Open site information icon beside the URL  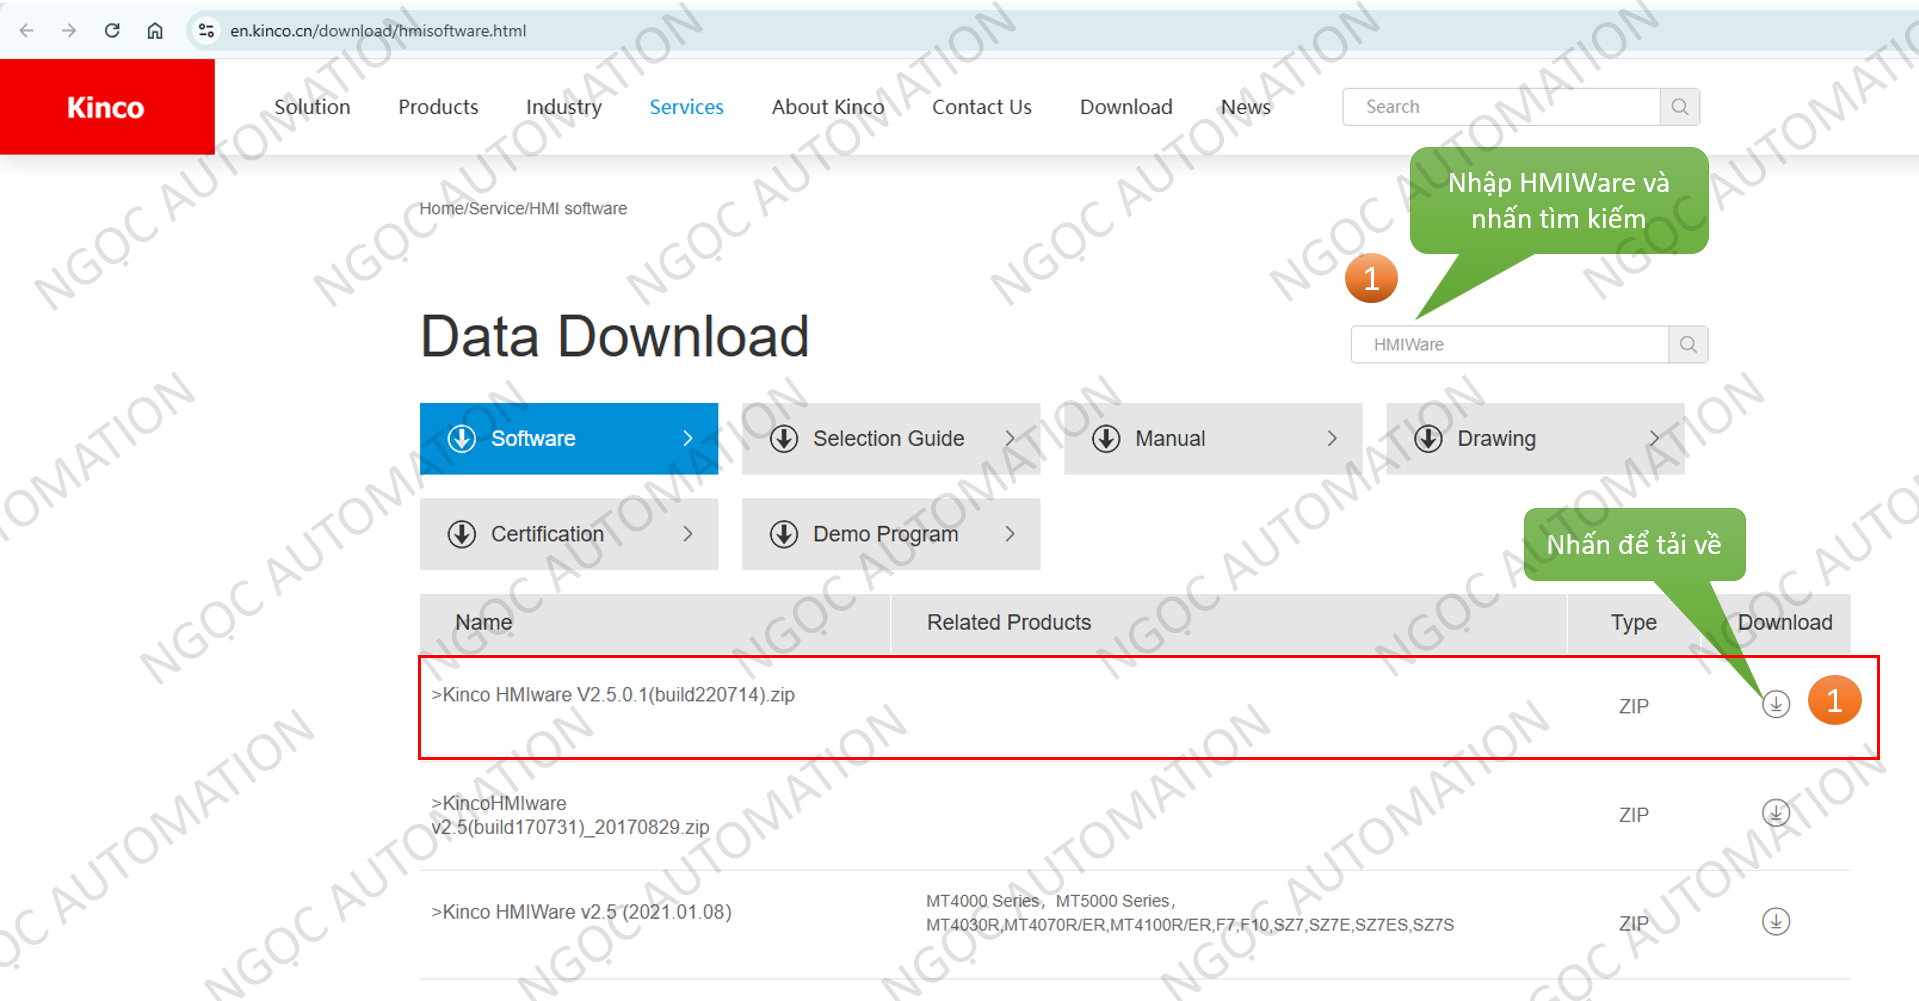click(206, 30)
